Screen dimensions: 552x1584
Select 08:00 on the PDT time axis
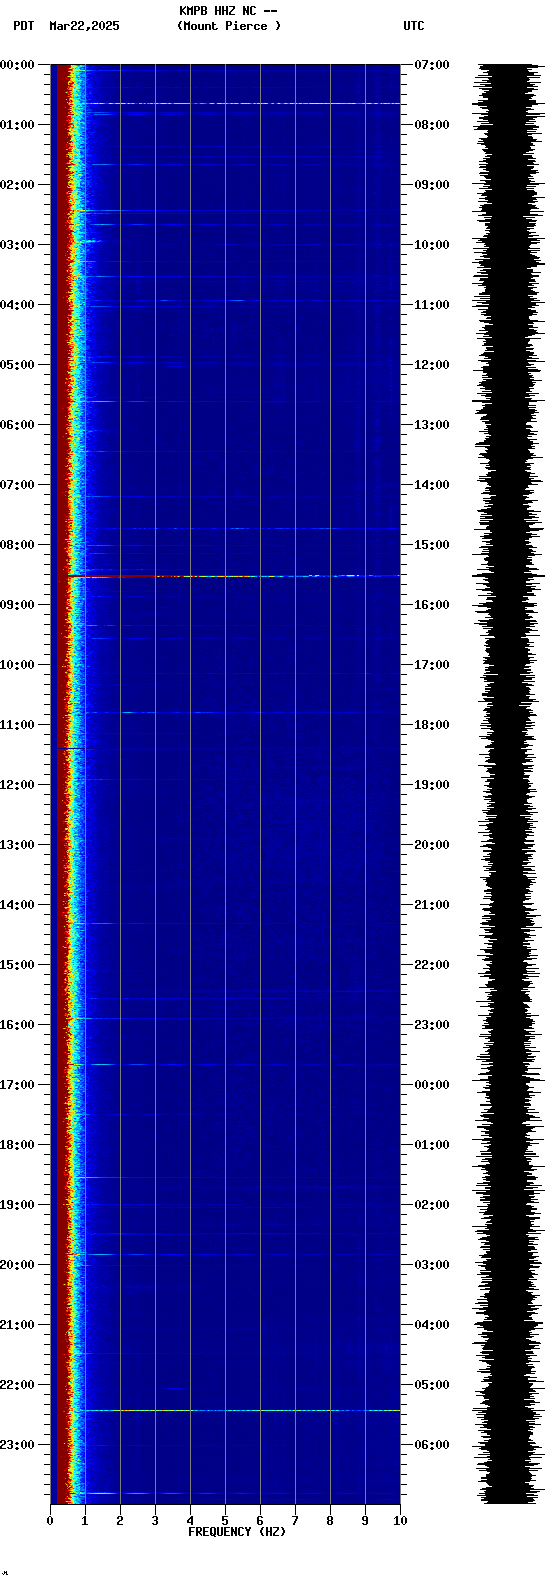click(x=17, y=545)
